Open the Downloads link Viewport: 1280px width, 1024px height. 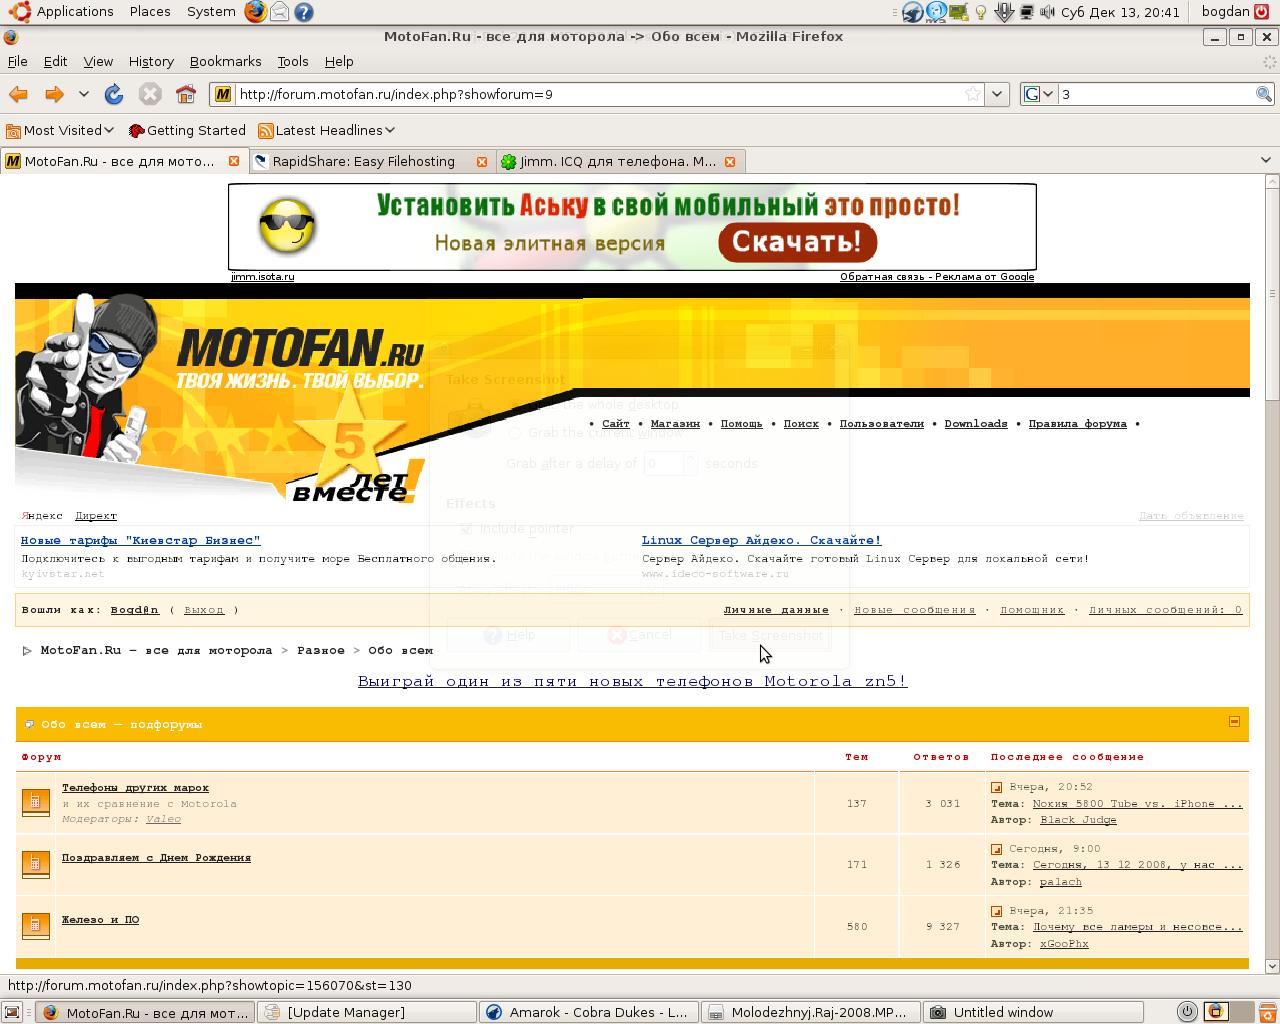976,423
